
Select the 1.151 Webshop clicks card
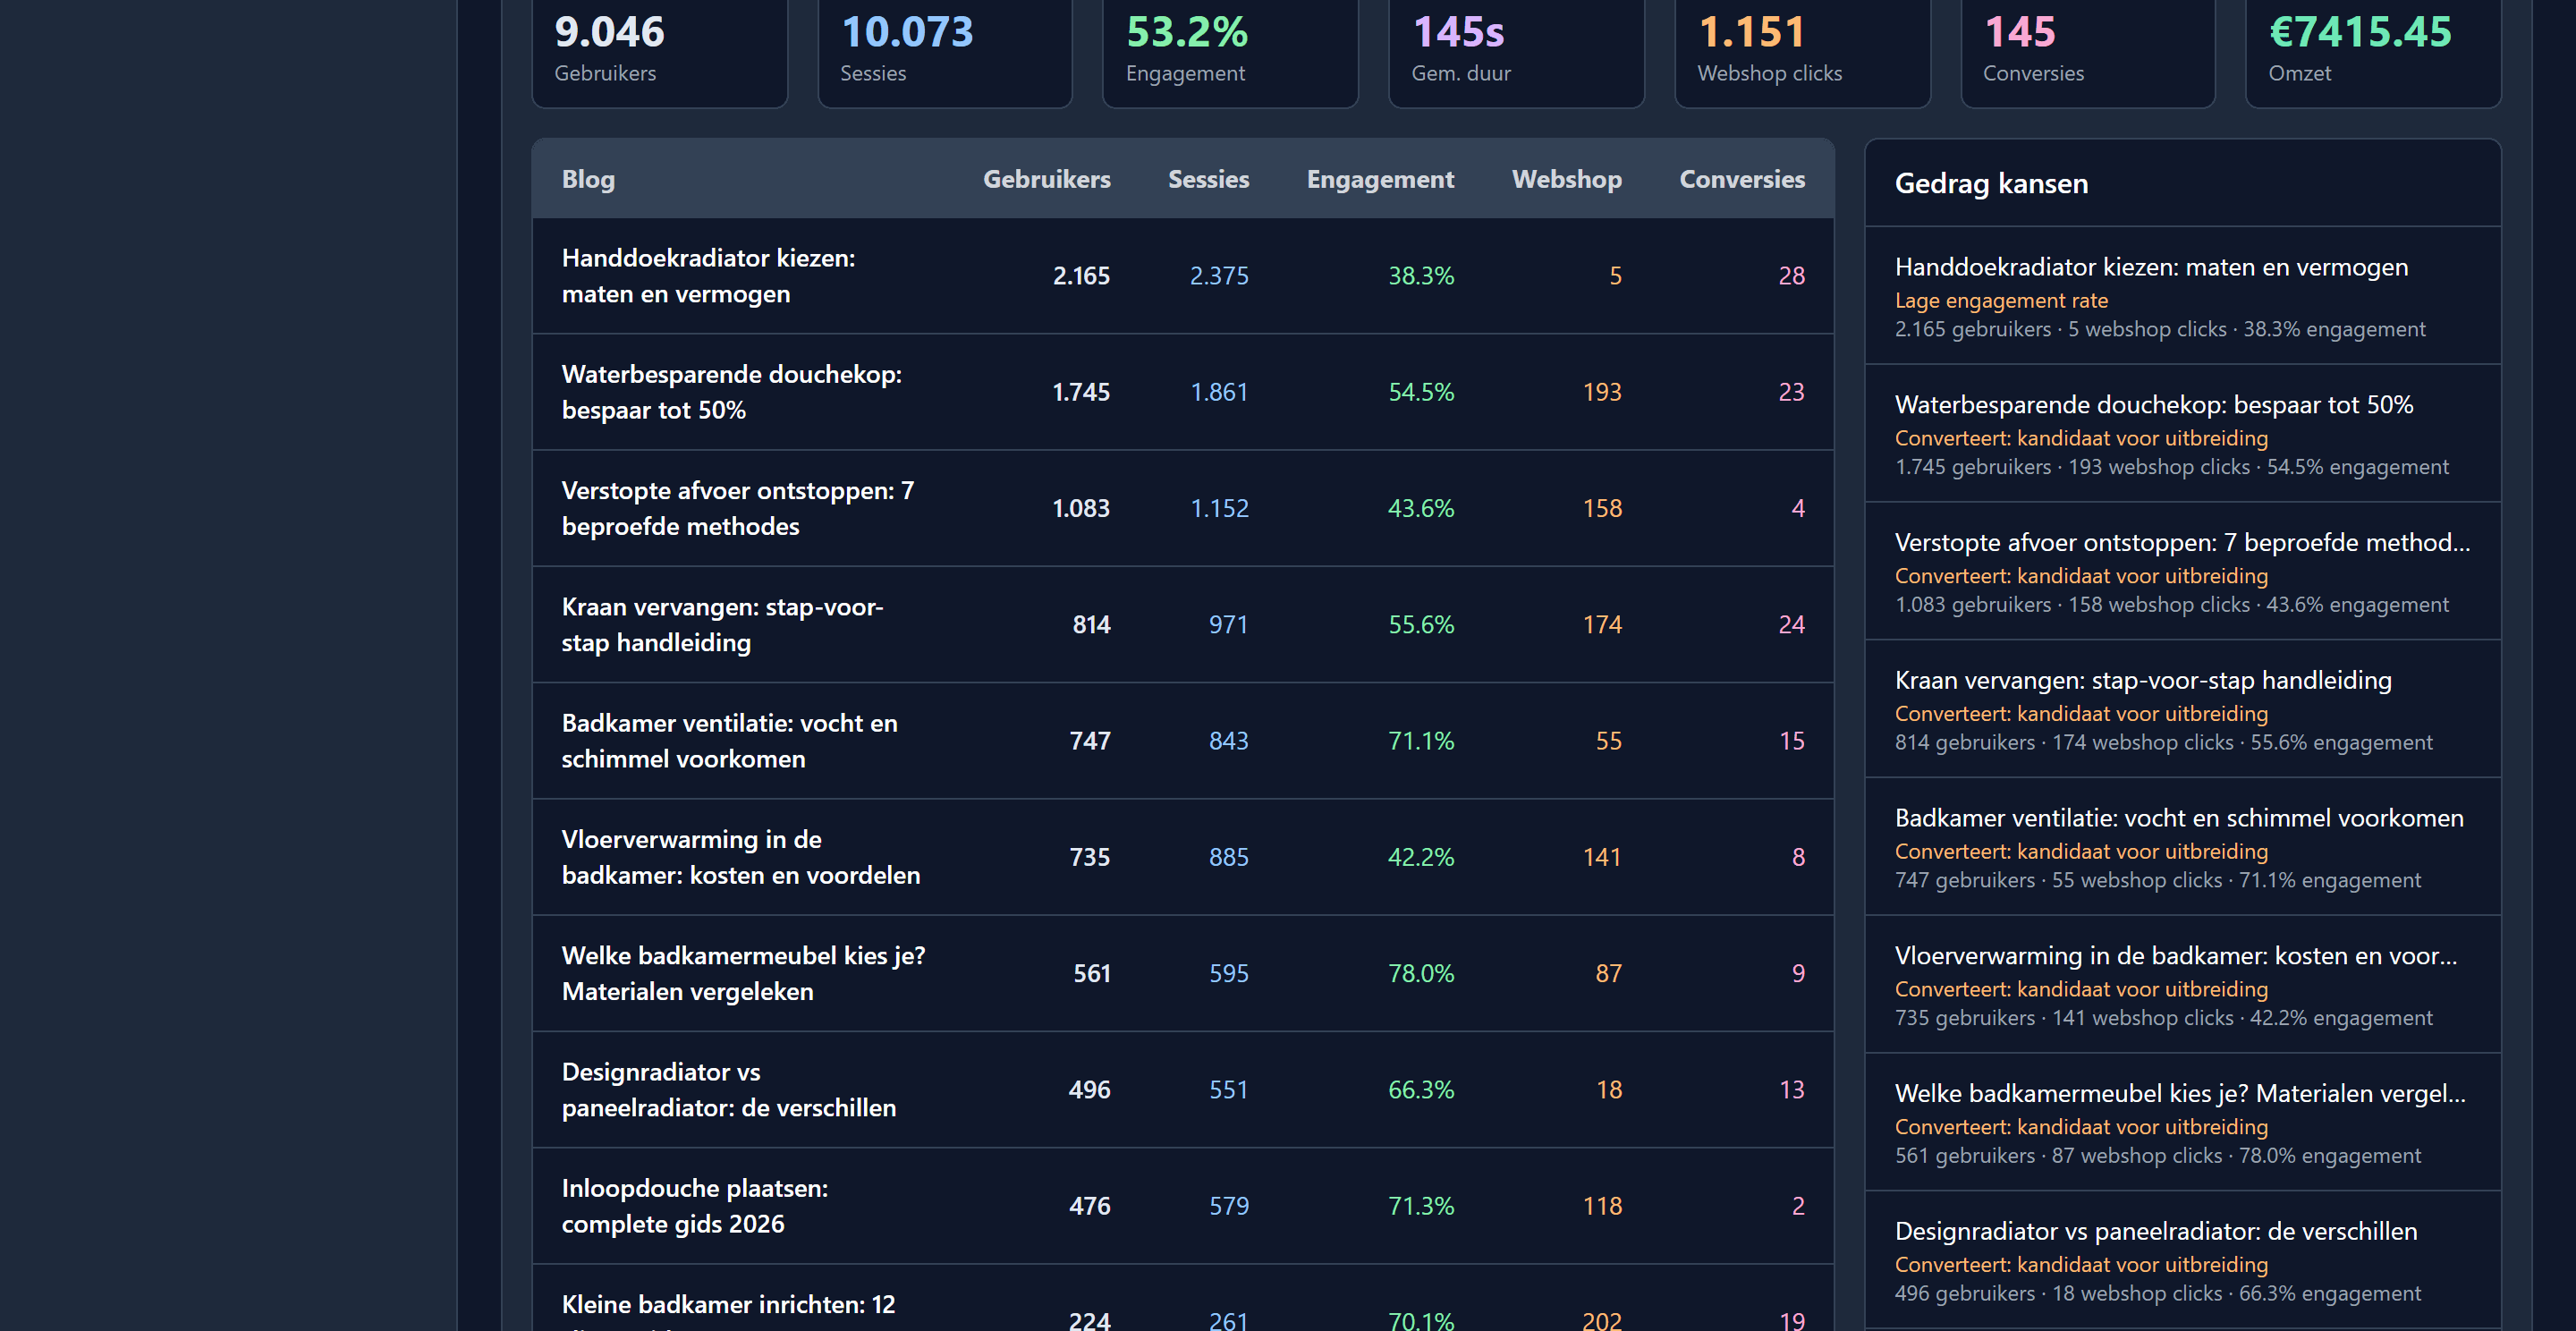coord(1802,52)
